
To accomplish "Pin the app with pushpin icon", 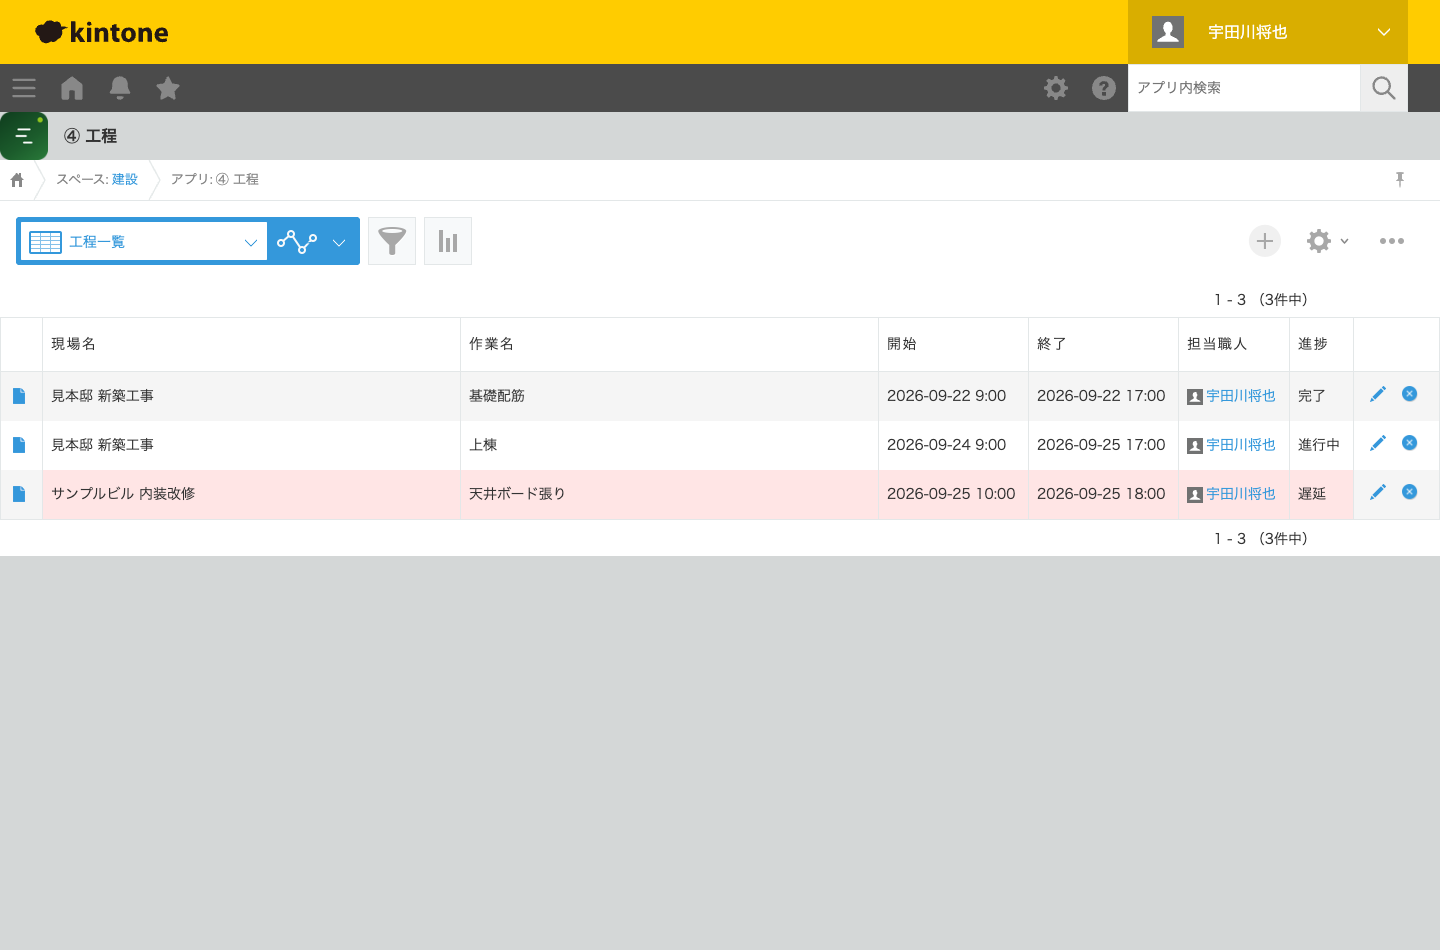I will tap(1400, 179).
